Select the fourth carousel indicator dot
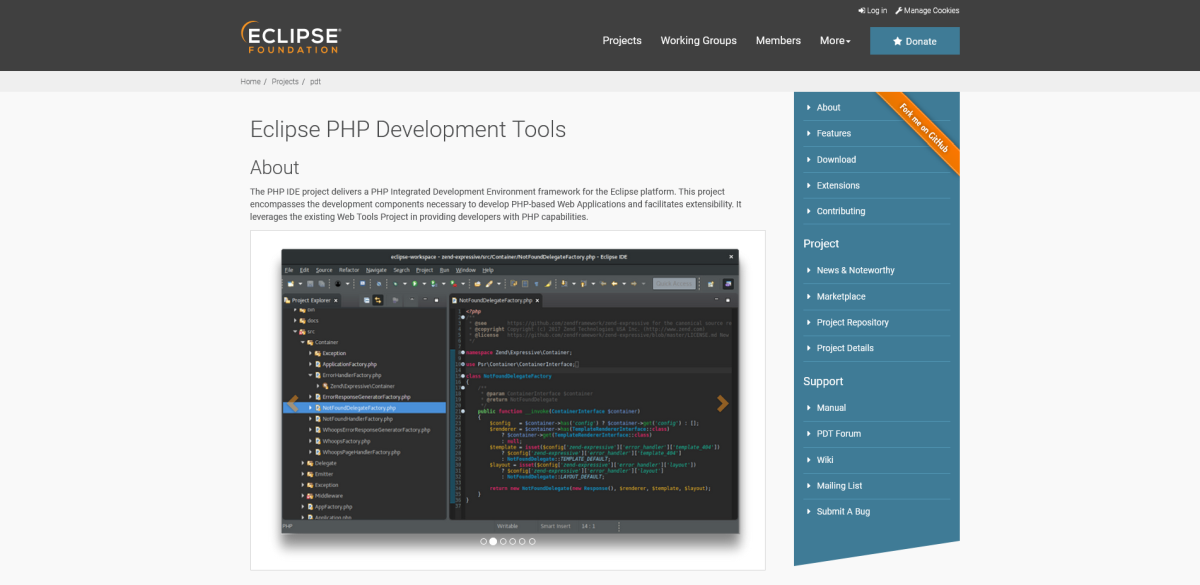This screenshot has height=585, width=1200. tap(513, 541)
